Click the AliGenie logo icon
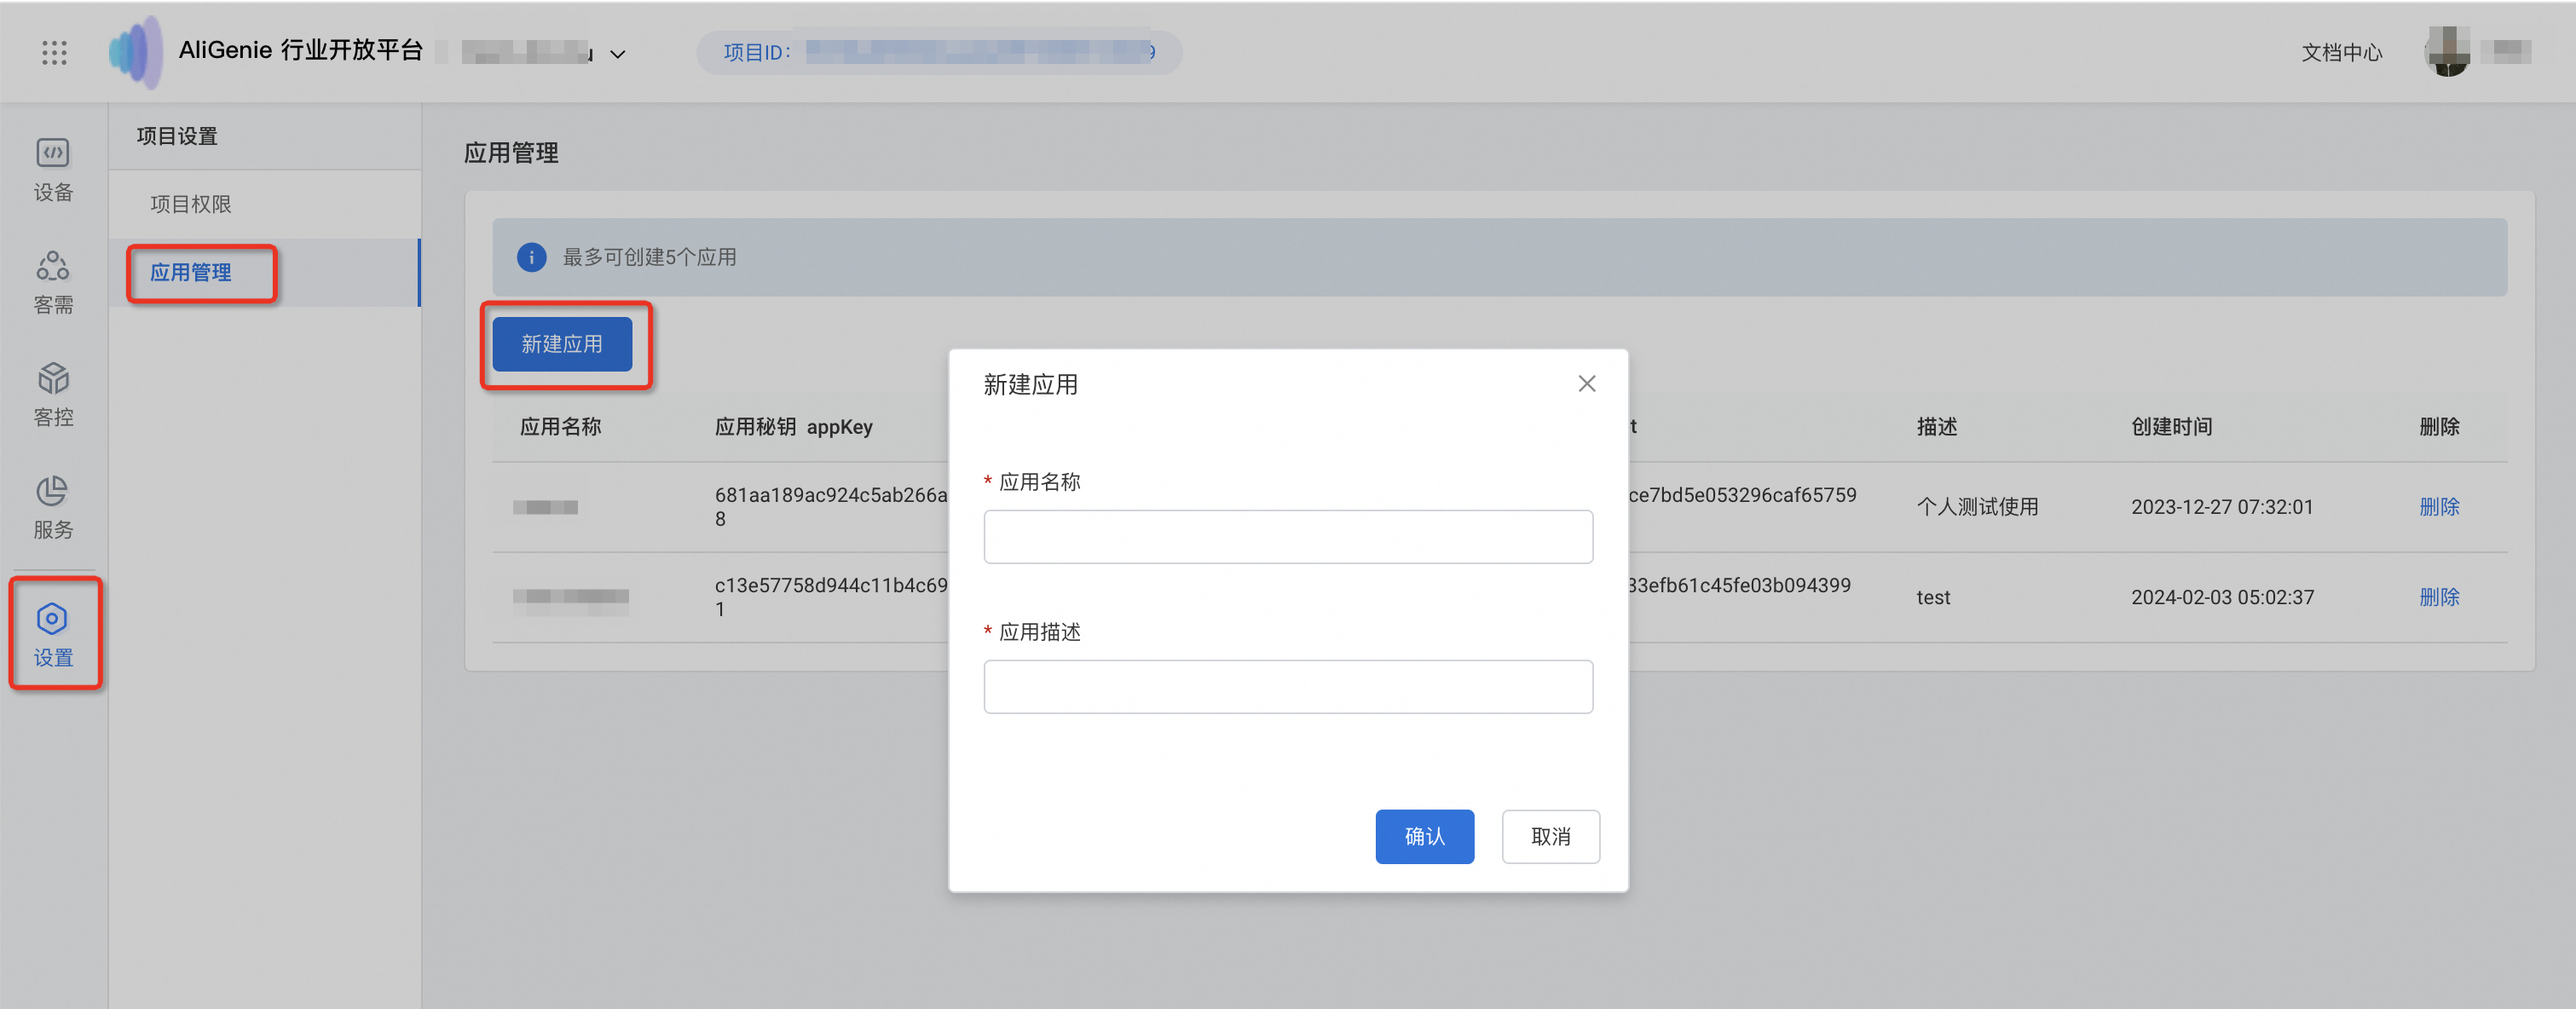2576x1009 pixels. (x=136, y=52)
